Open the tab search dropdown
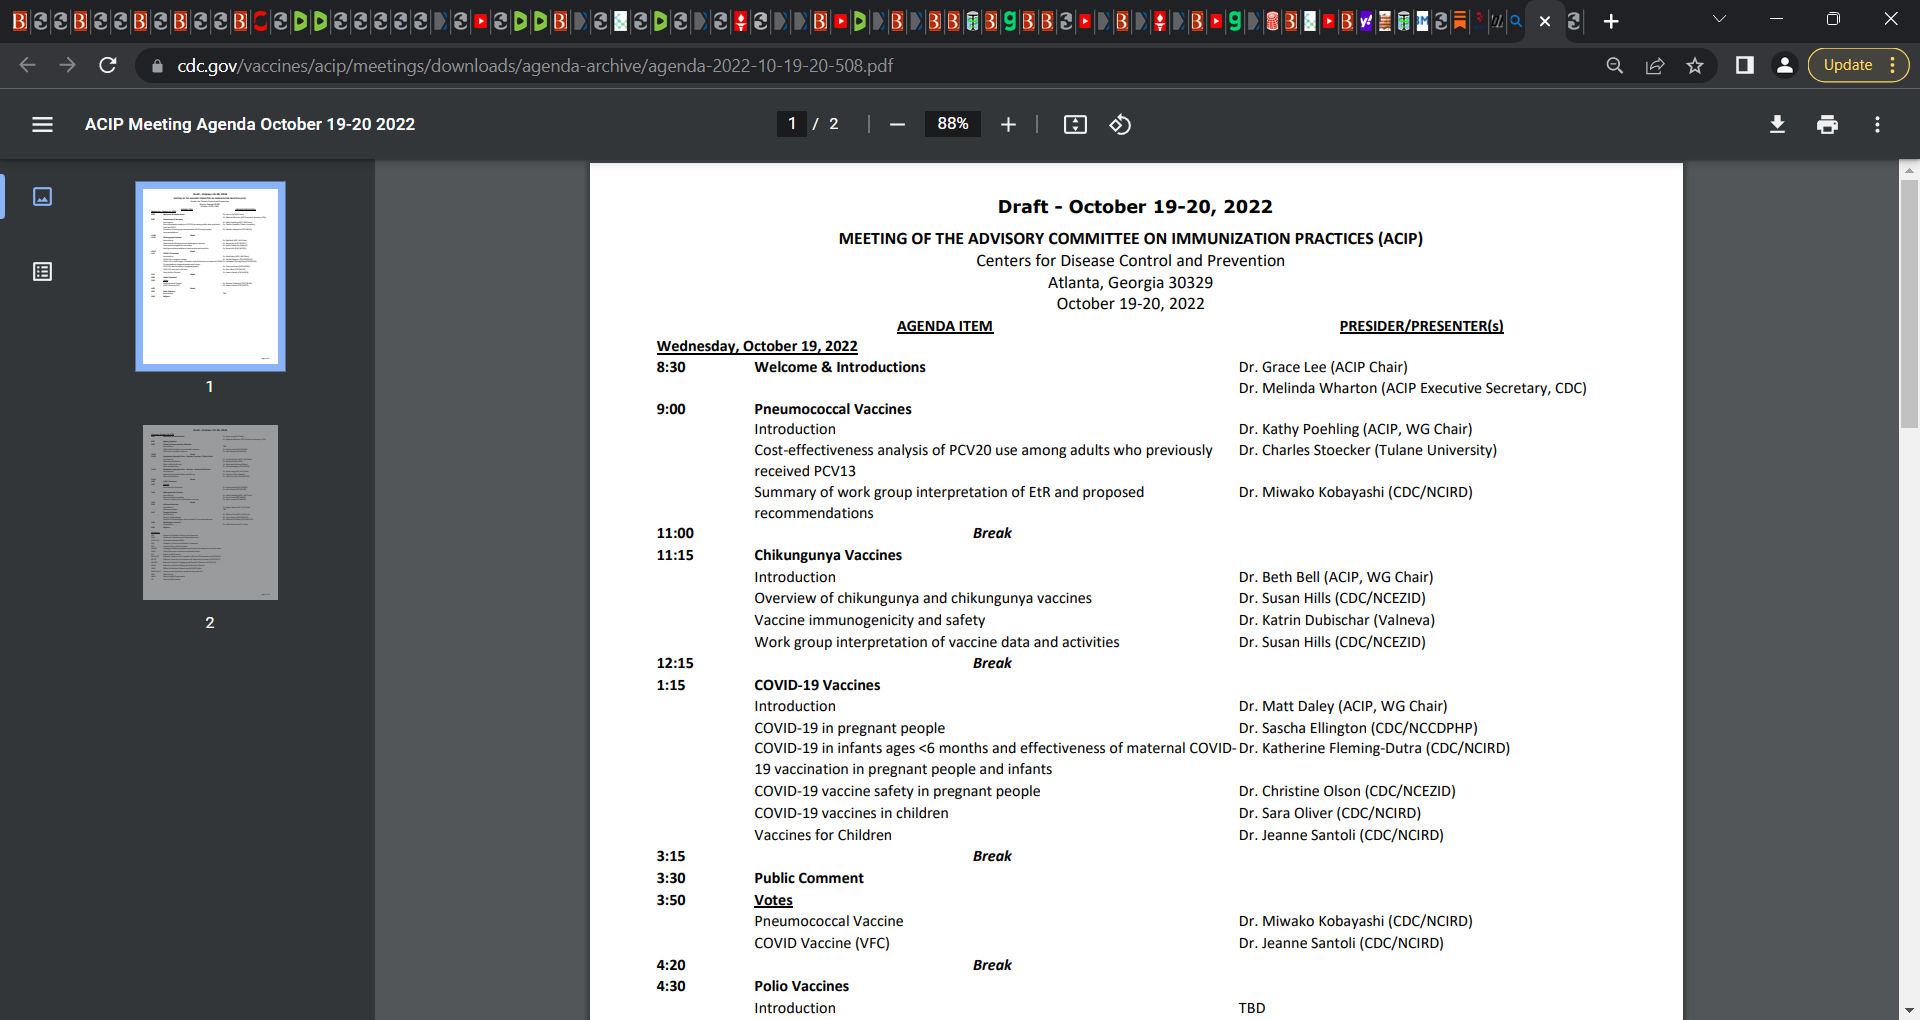This screenshot has width=1920, height=1020. click(x=1719, y=20)
